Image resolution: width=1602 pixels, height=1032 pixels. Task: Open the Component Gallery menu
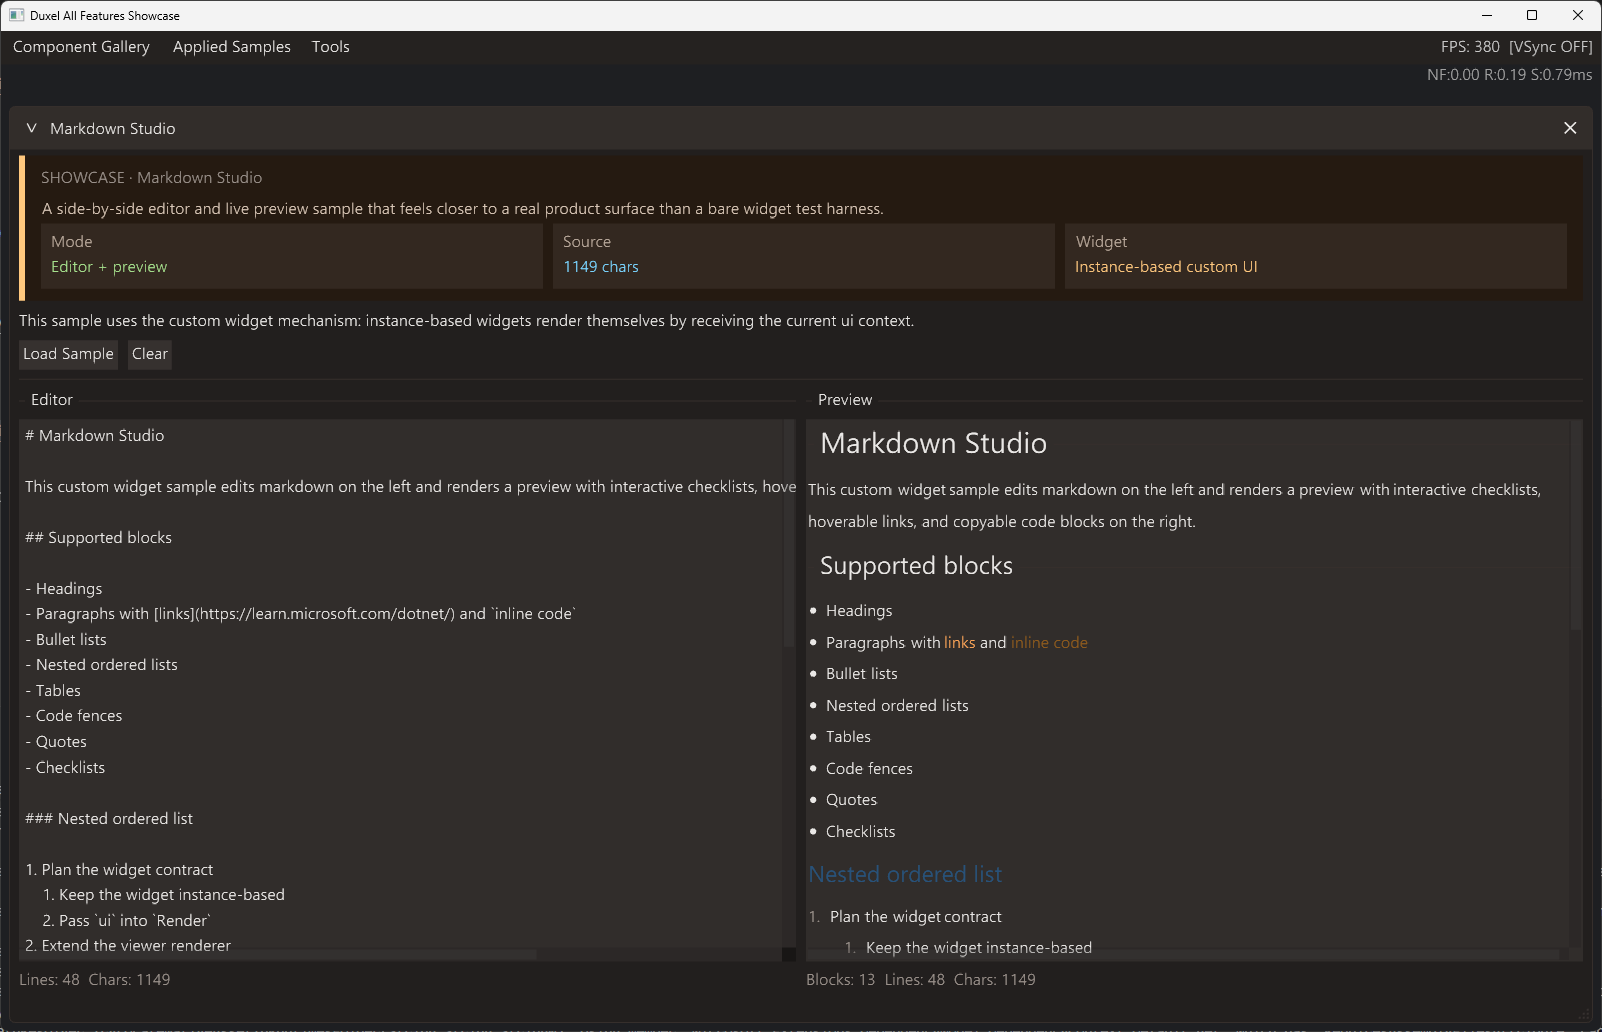pos(81,47)
